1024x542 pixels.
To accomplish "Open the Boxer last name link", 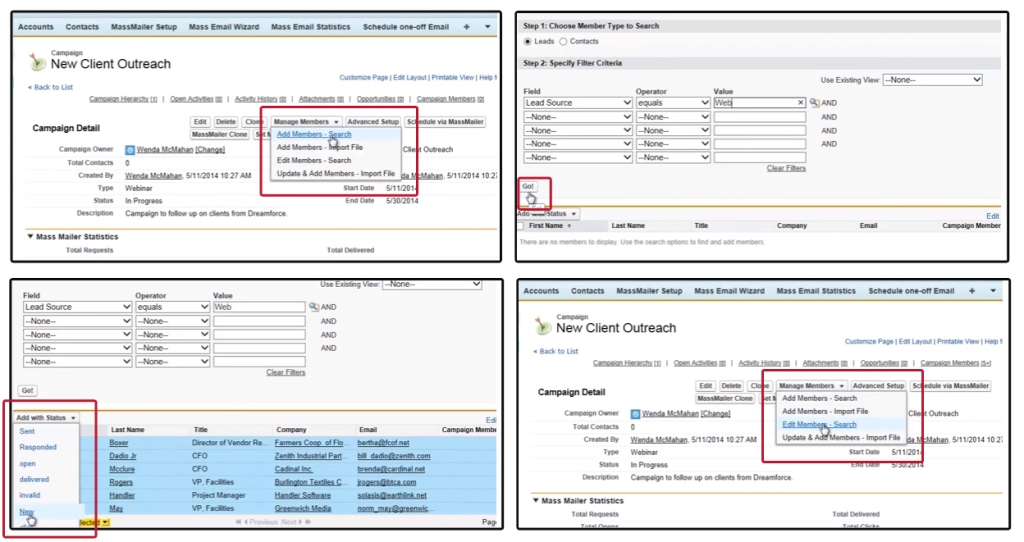I will 119,442.
